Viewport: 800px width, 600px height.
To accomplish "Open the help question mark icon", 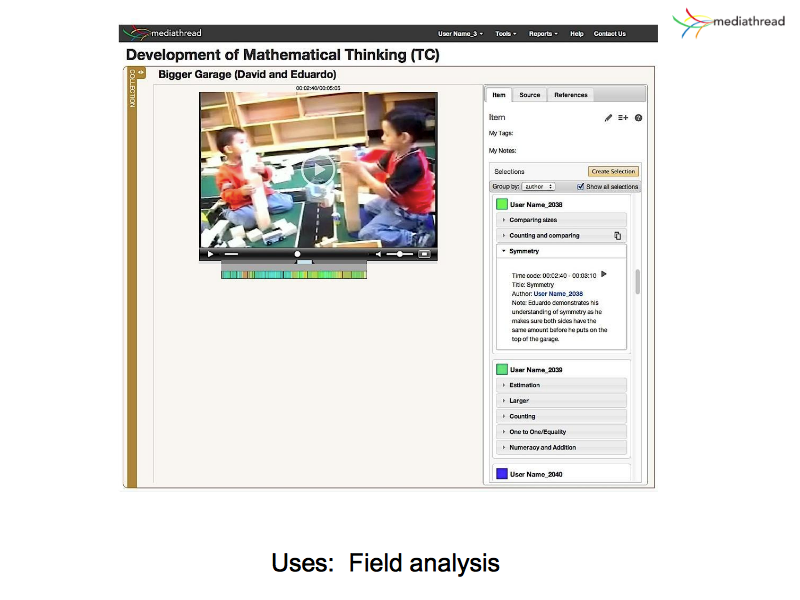I will [638, 118].
